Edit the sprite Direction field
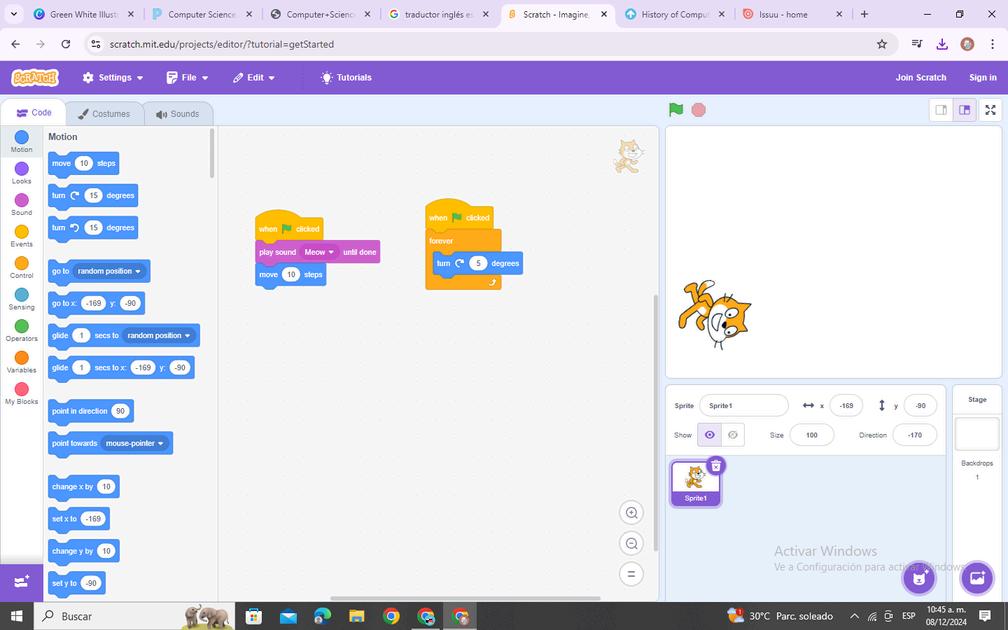 click(914, 435)
